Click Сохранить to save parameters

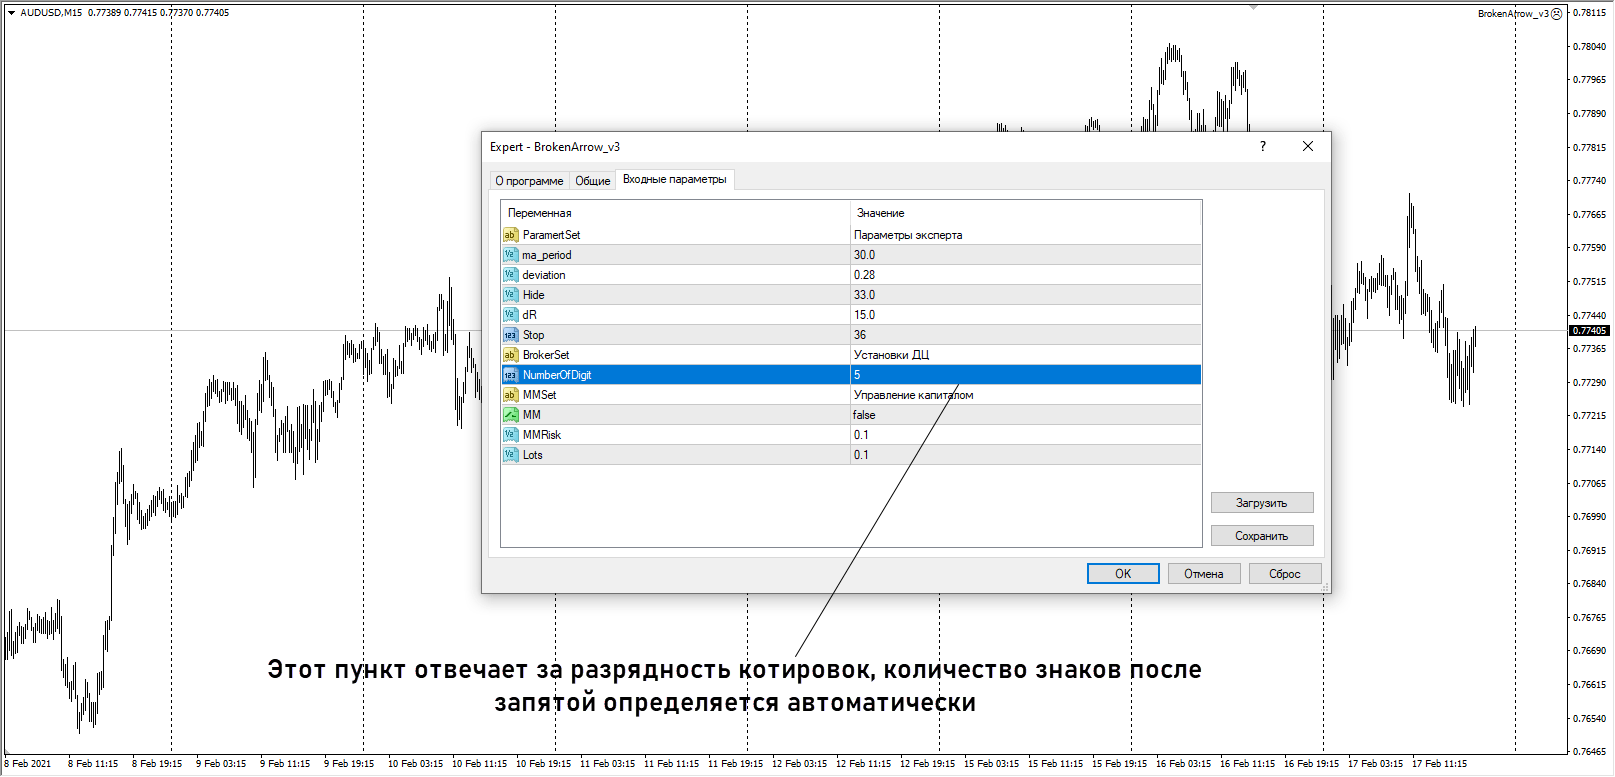1261,536
